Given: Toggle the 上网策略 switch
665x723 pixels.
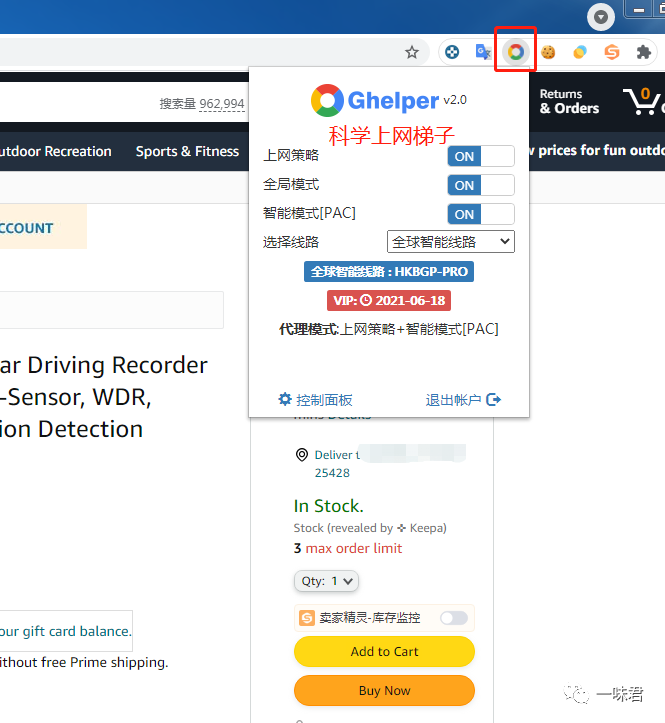Looking at the screenshot, I should point(481,156).
